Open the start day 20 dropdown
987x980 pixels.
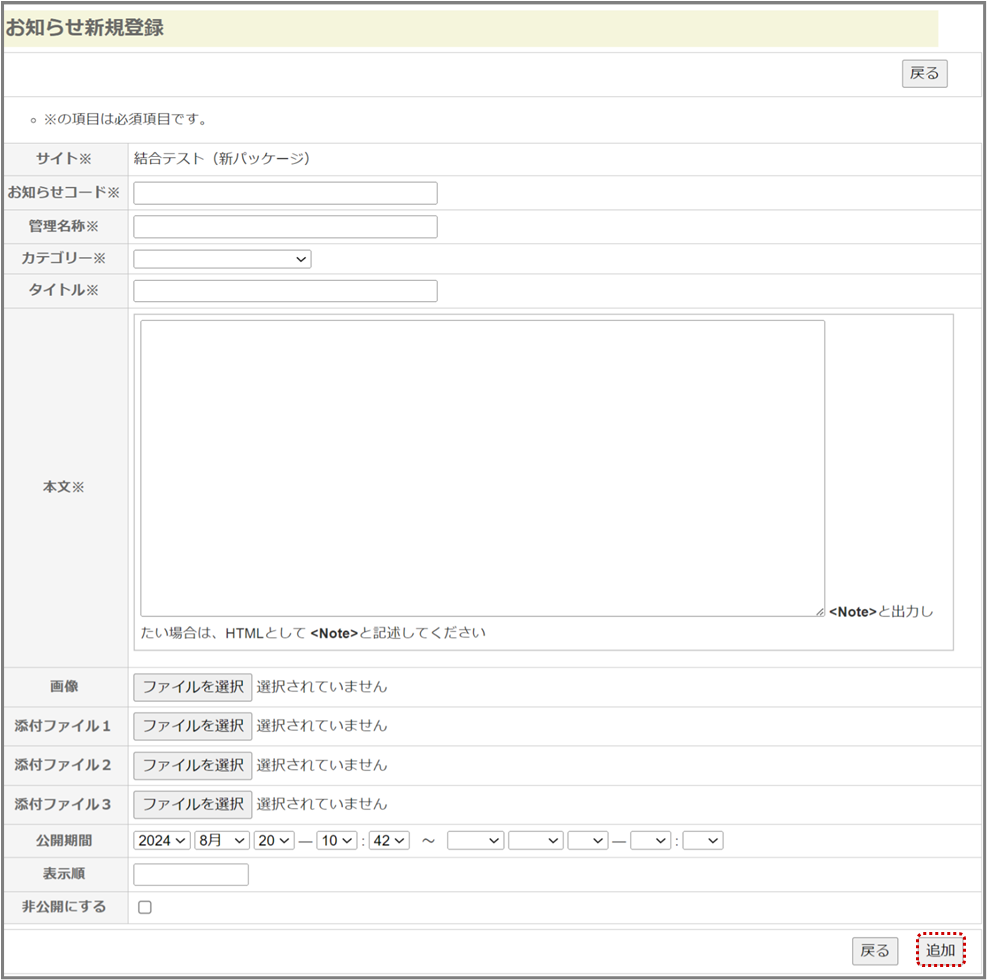(274, 841)
